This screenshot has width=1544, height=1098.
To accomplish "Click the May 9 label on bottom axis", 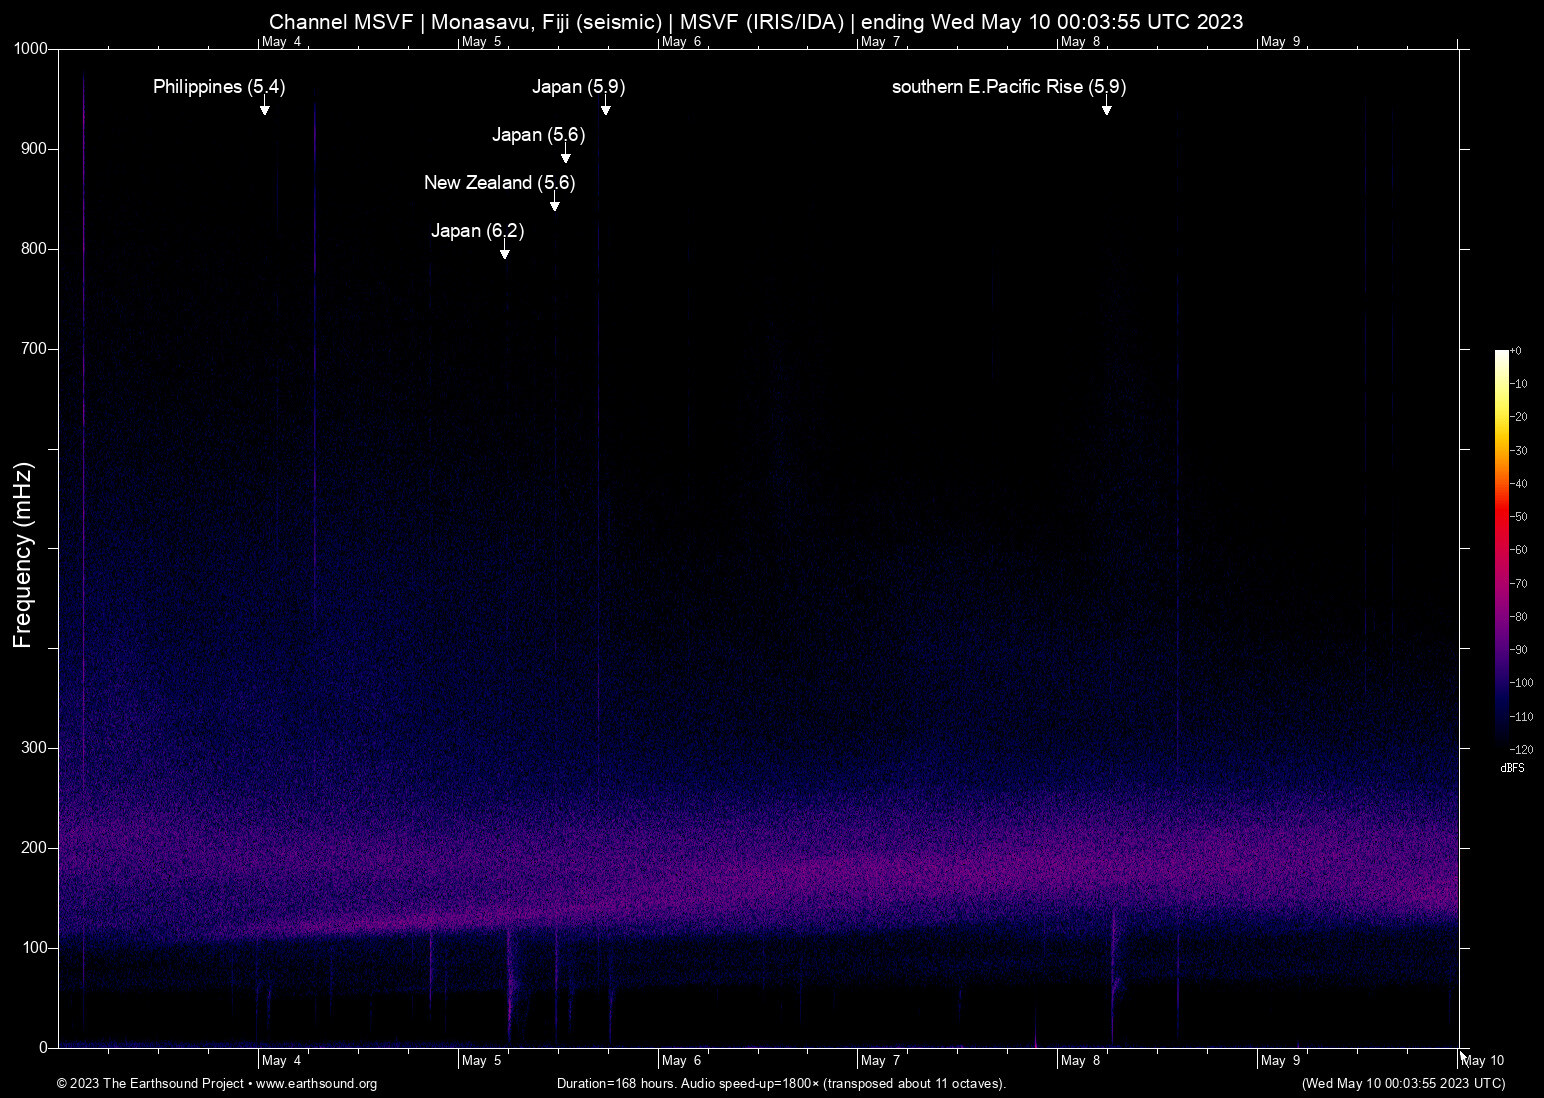I will click(x=1281, y=1061).
